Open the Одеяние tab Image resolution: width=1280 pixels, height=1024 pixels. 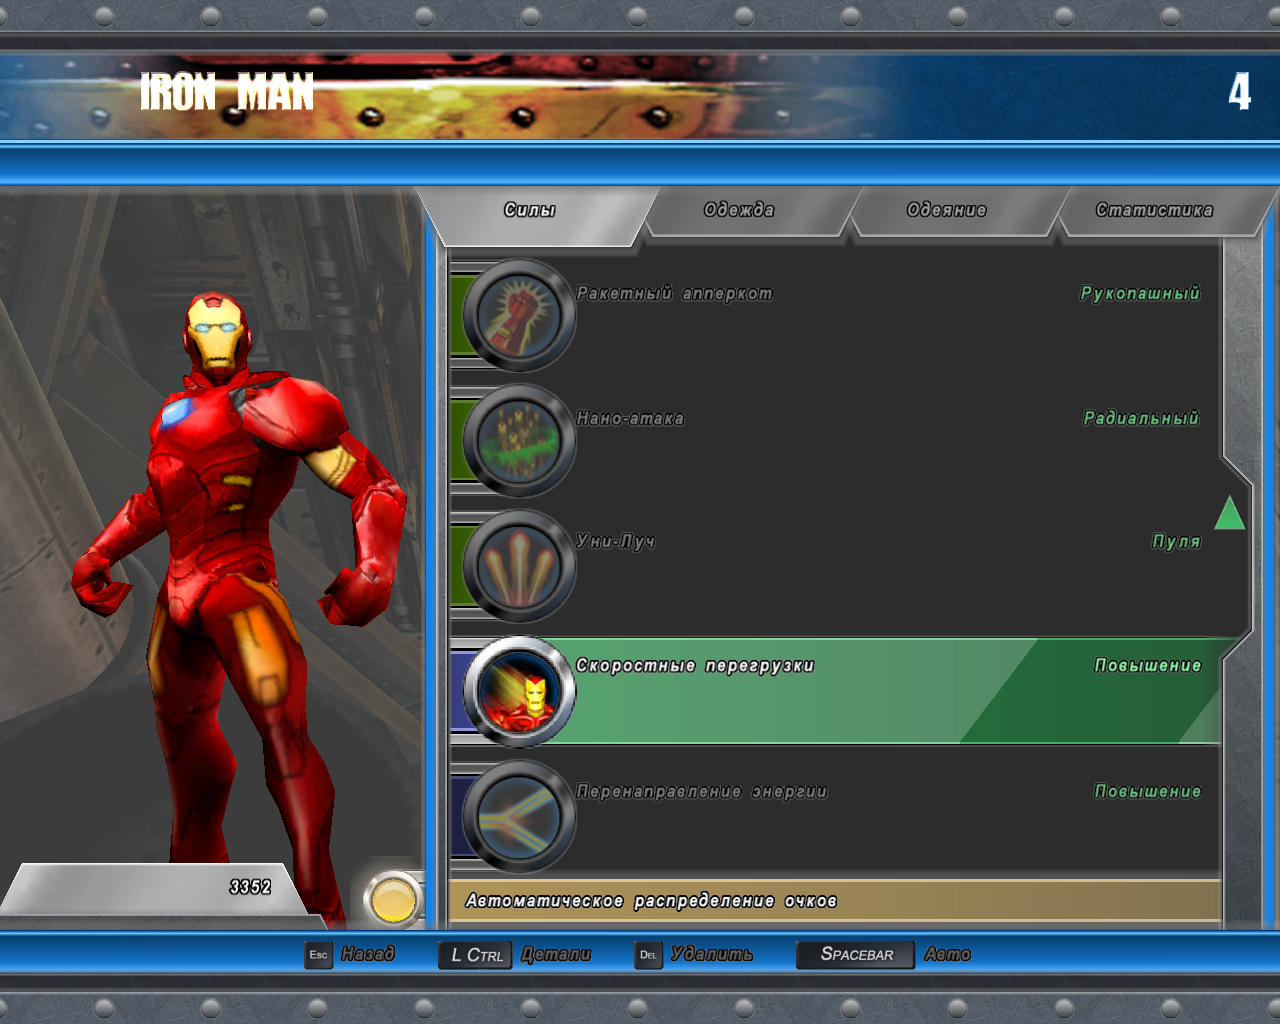[946, 210]
